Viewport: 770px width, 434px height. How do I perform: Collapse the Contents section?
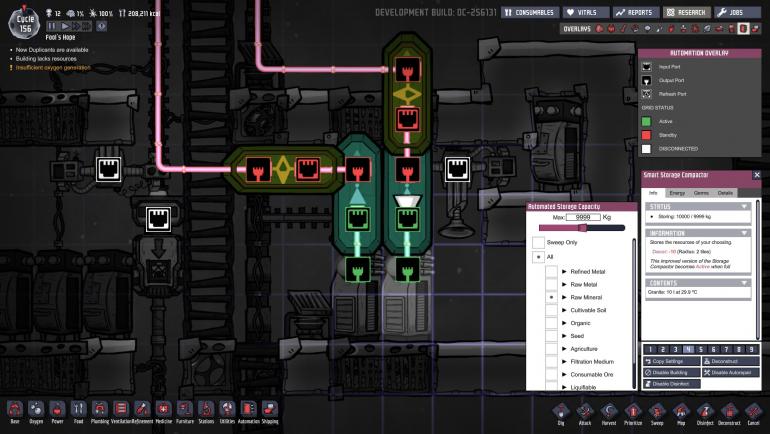pos(744,283)
